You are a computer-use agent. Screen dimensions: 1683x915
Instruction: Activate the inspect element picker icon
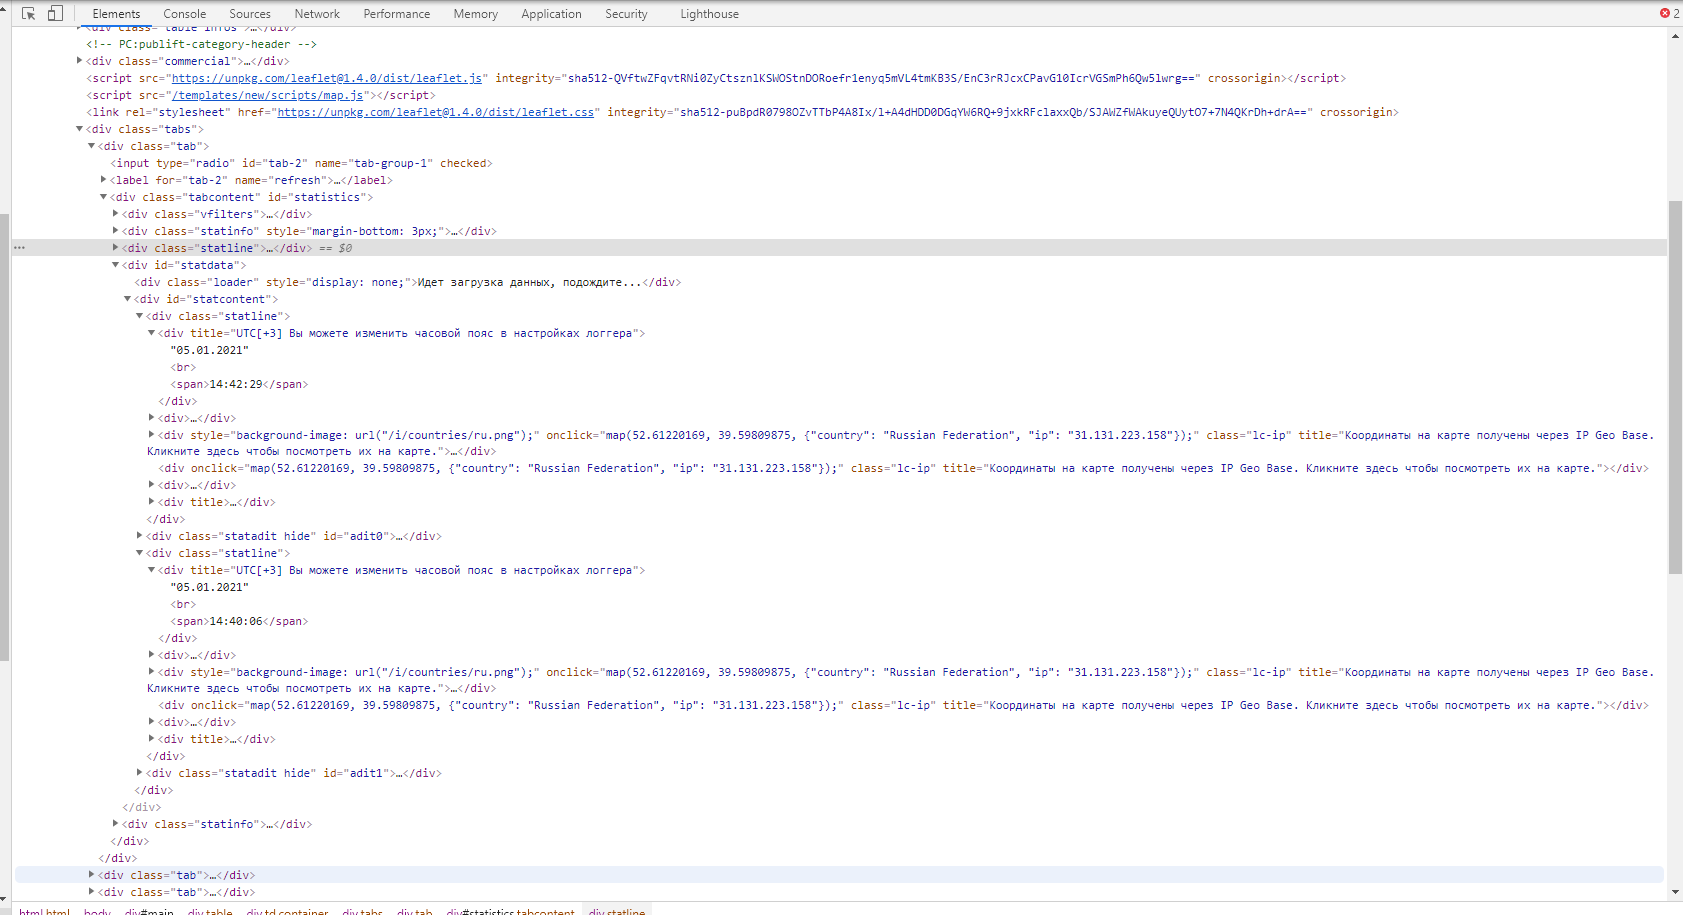[x=28, y=14]
